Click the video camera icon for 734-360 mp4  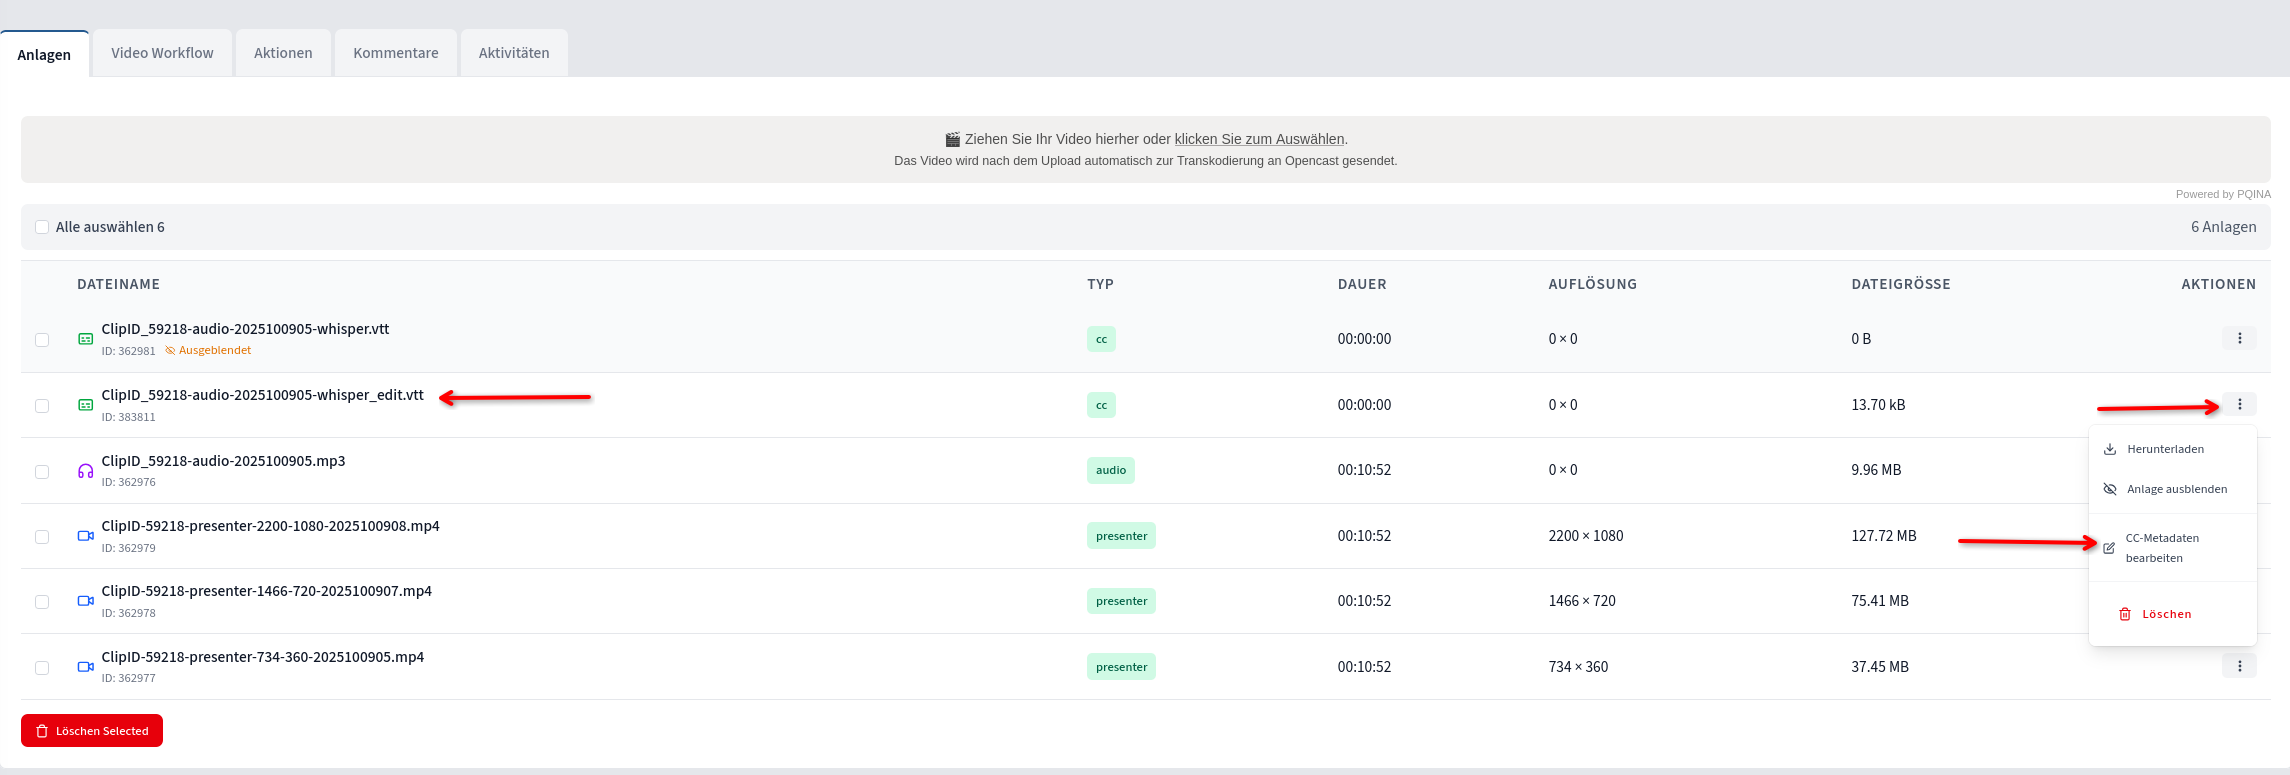tap(86, 667)
